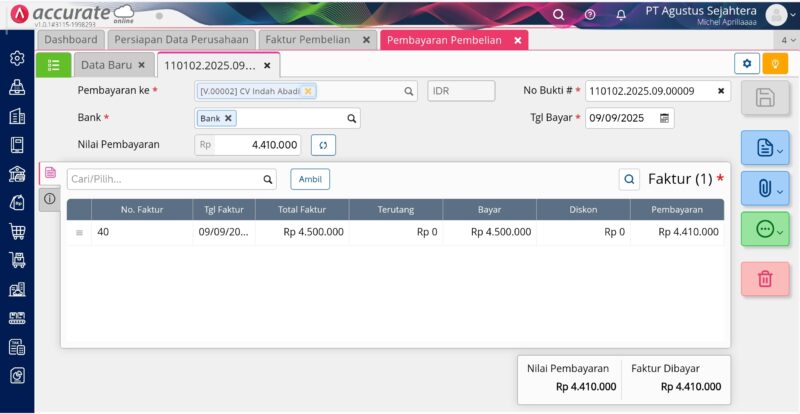Open the settings gear in the left sidebar

pos(17,58)
